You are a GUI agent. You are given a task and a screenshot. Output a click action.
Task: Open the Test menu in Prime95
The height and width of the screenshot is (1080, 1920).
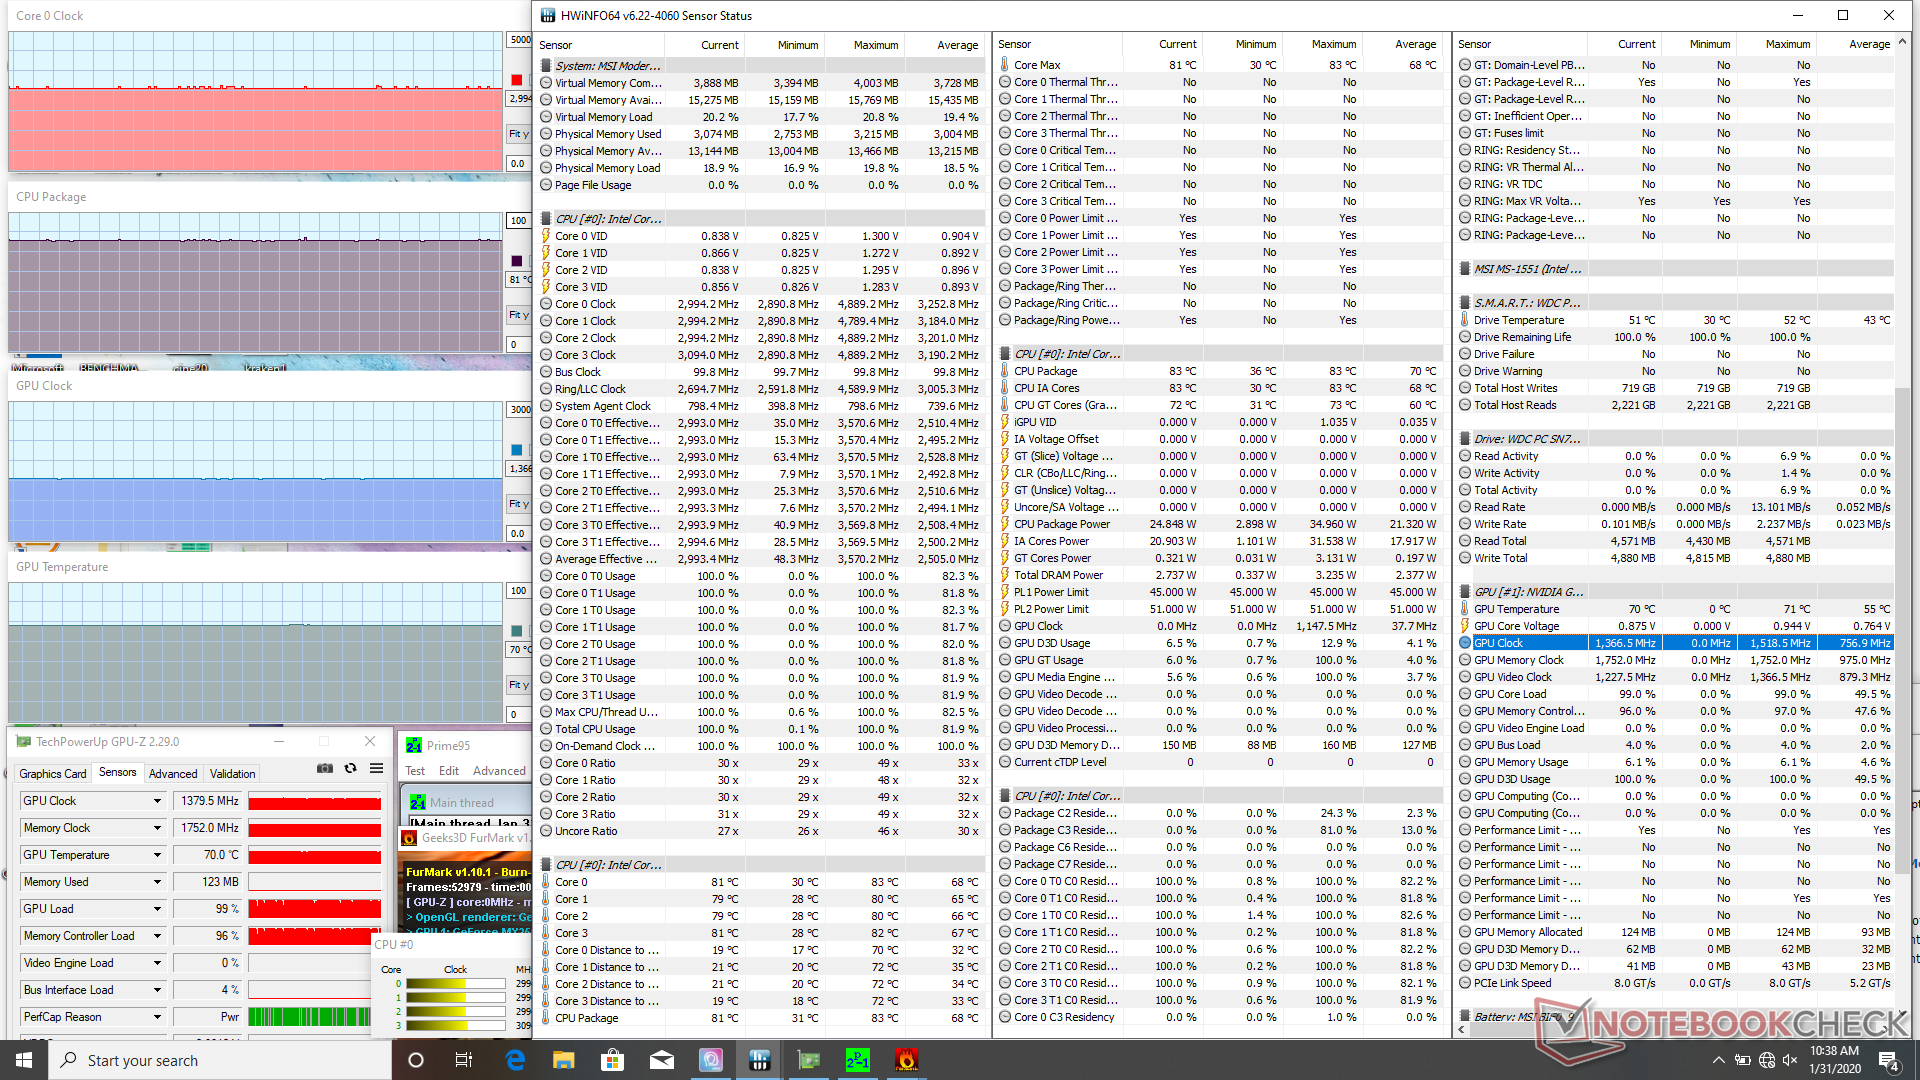[415, 771]
